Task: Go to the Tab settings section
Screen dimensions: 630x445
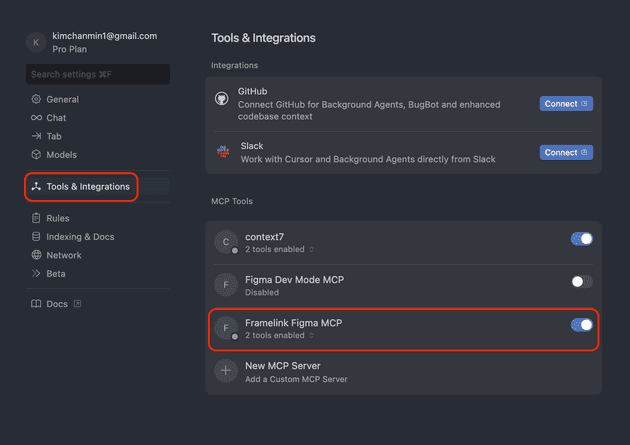Action: point(98,136)
